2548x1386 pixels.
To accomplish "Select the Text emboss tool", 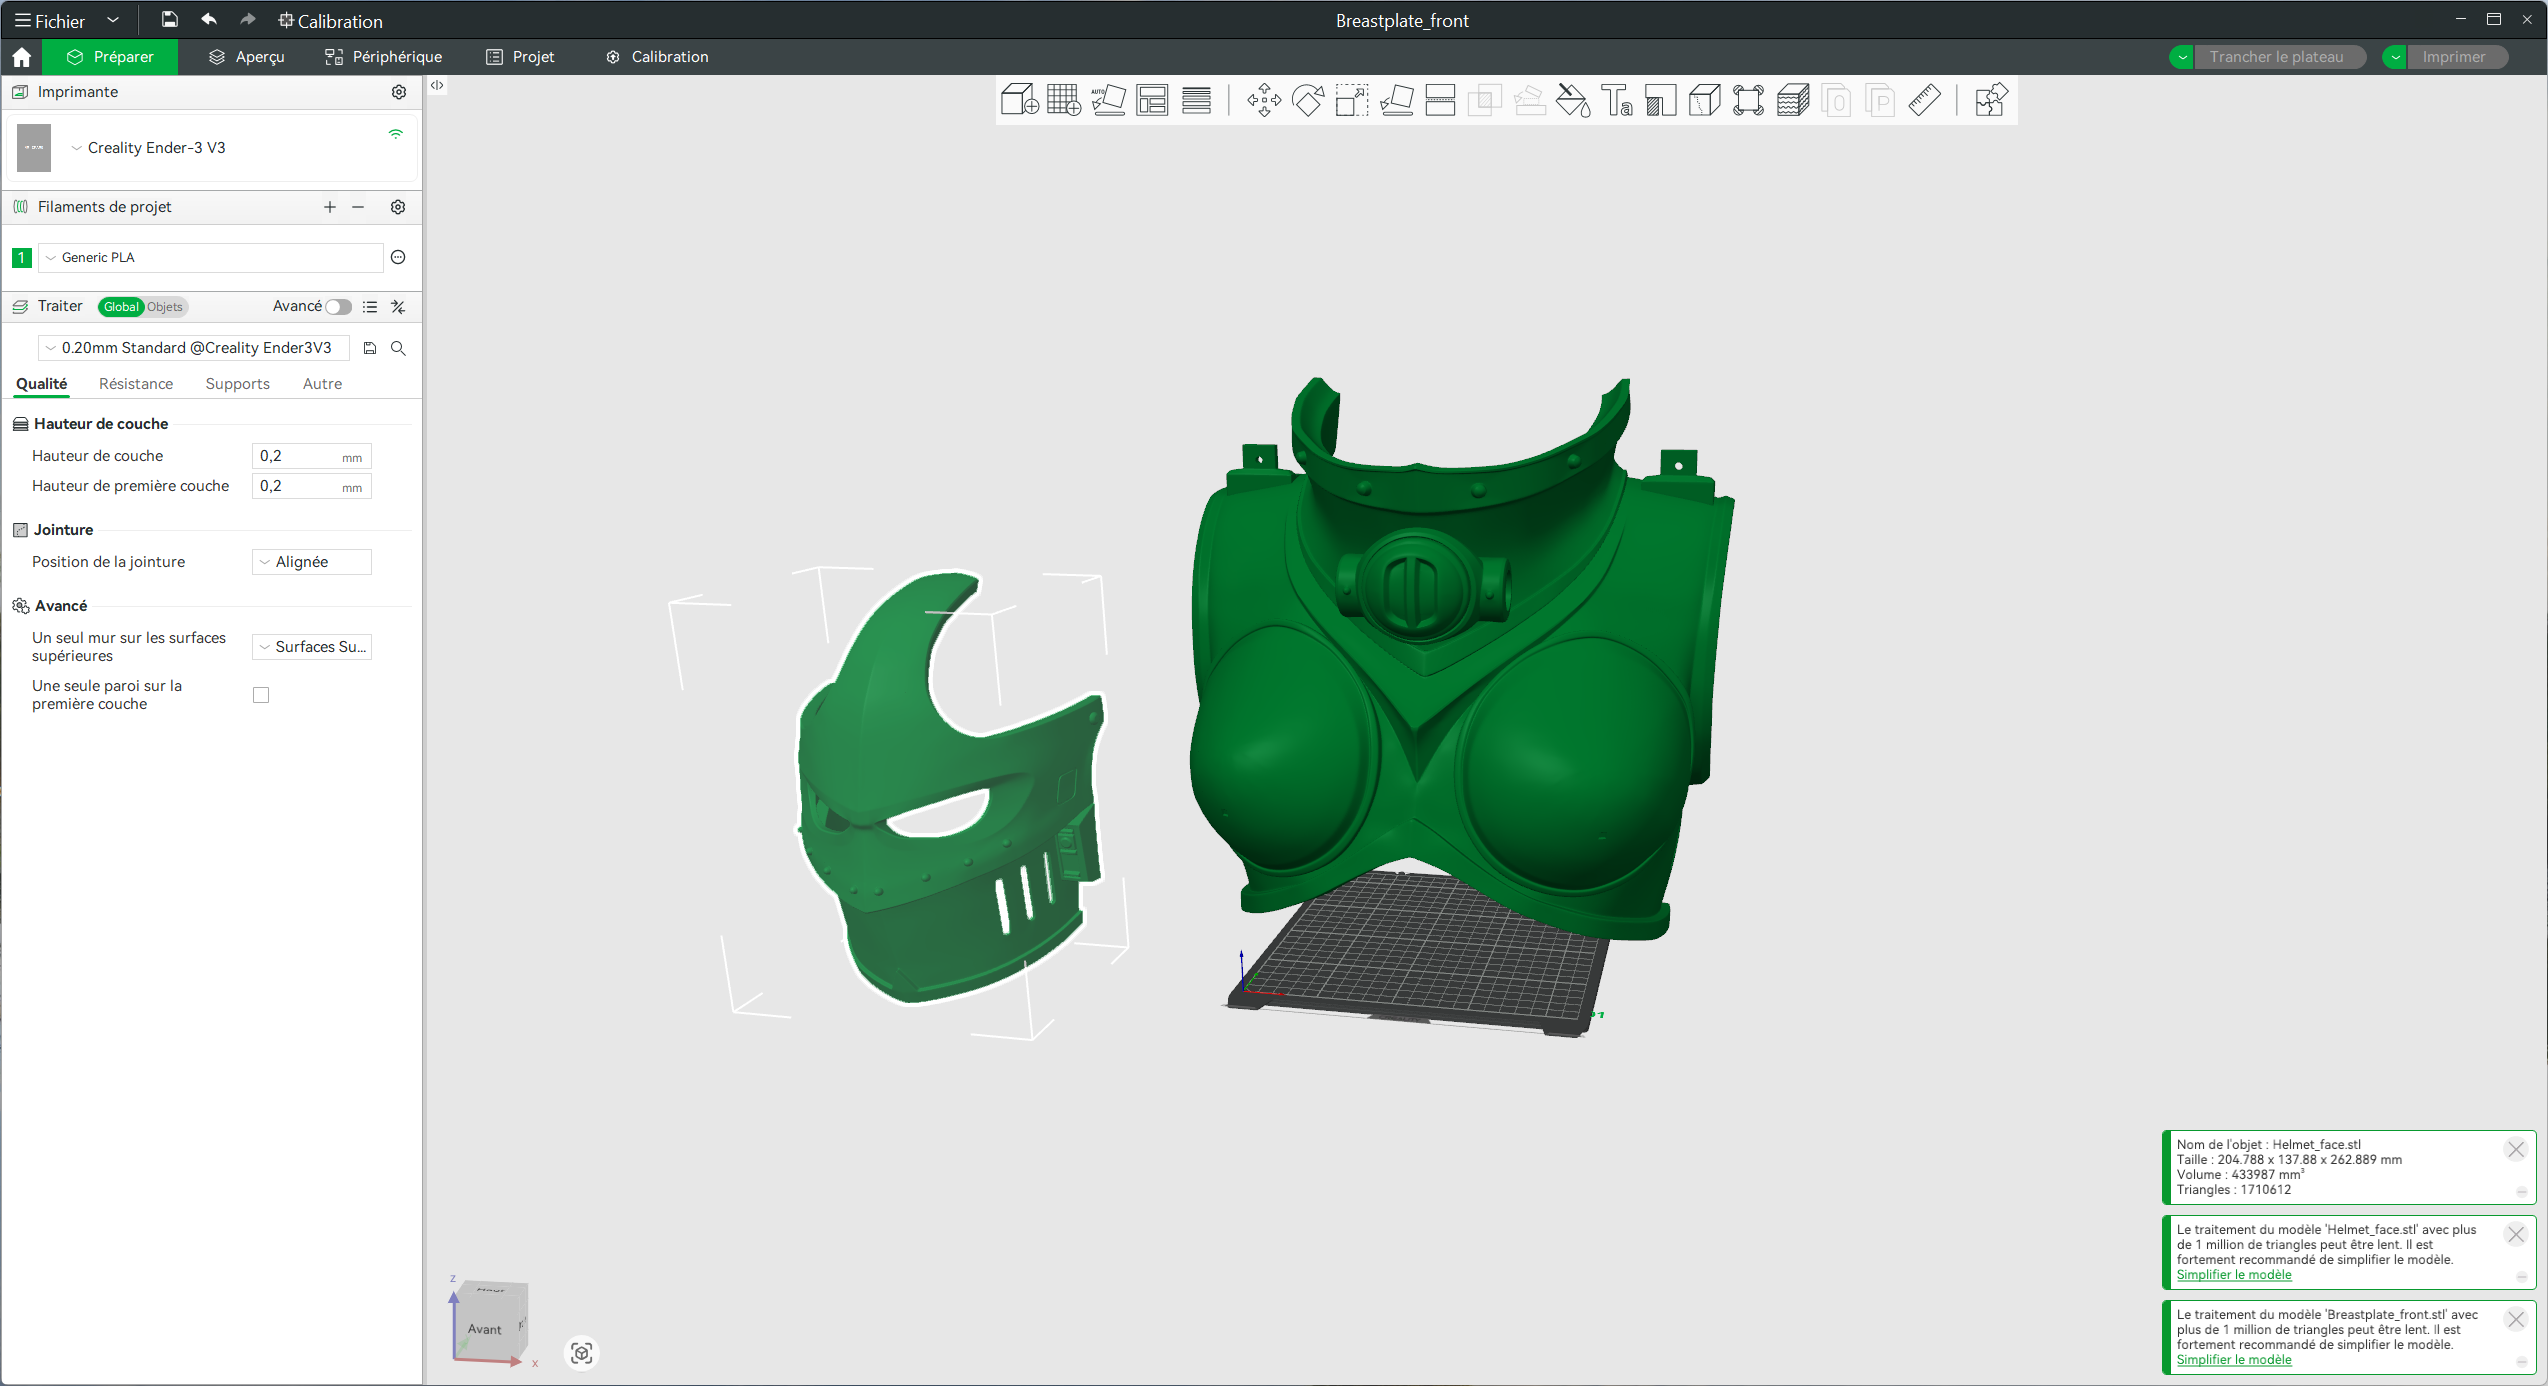I will (1617, 101).
